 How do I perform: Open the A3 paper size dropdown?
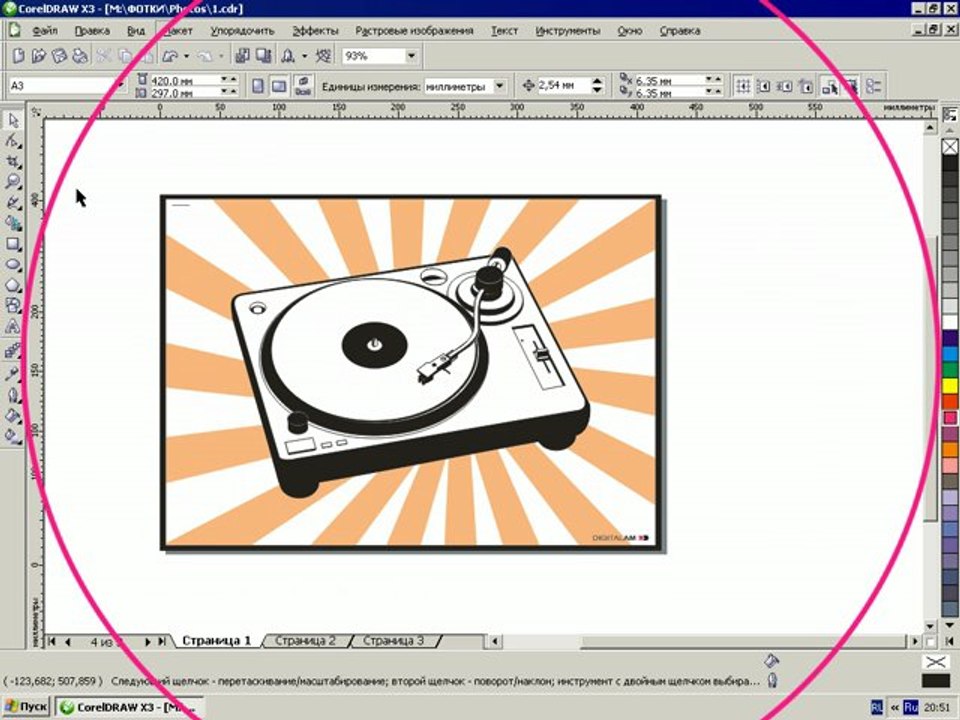[x=119, y=86]
